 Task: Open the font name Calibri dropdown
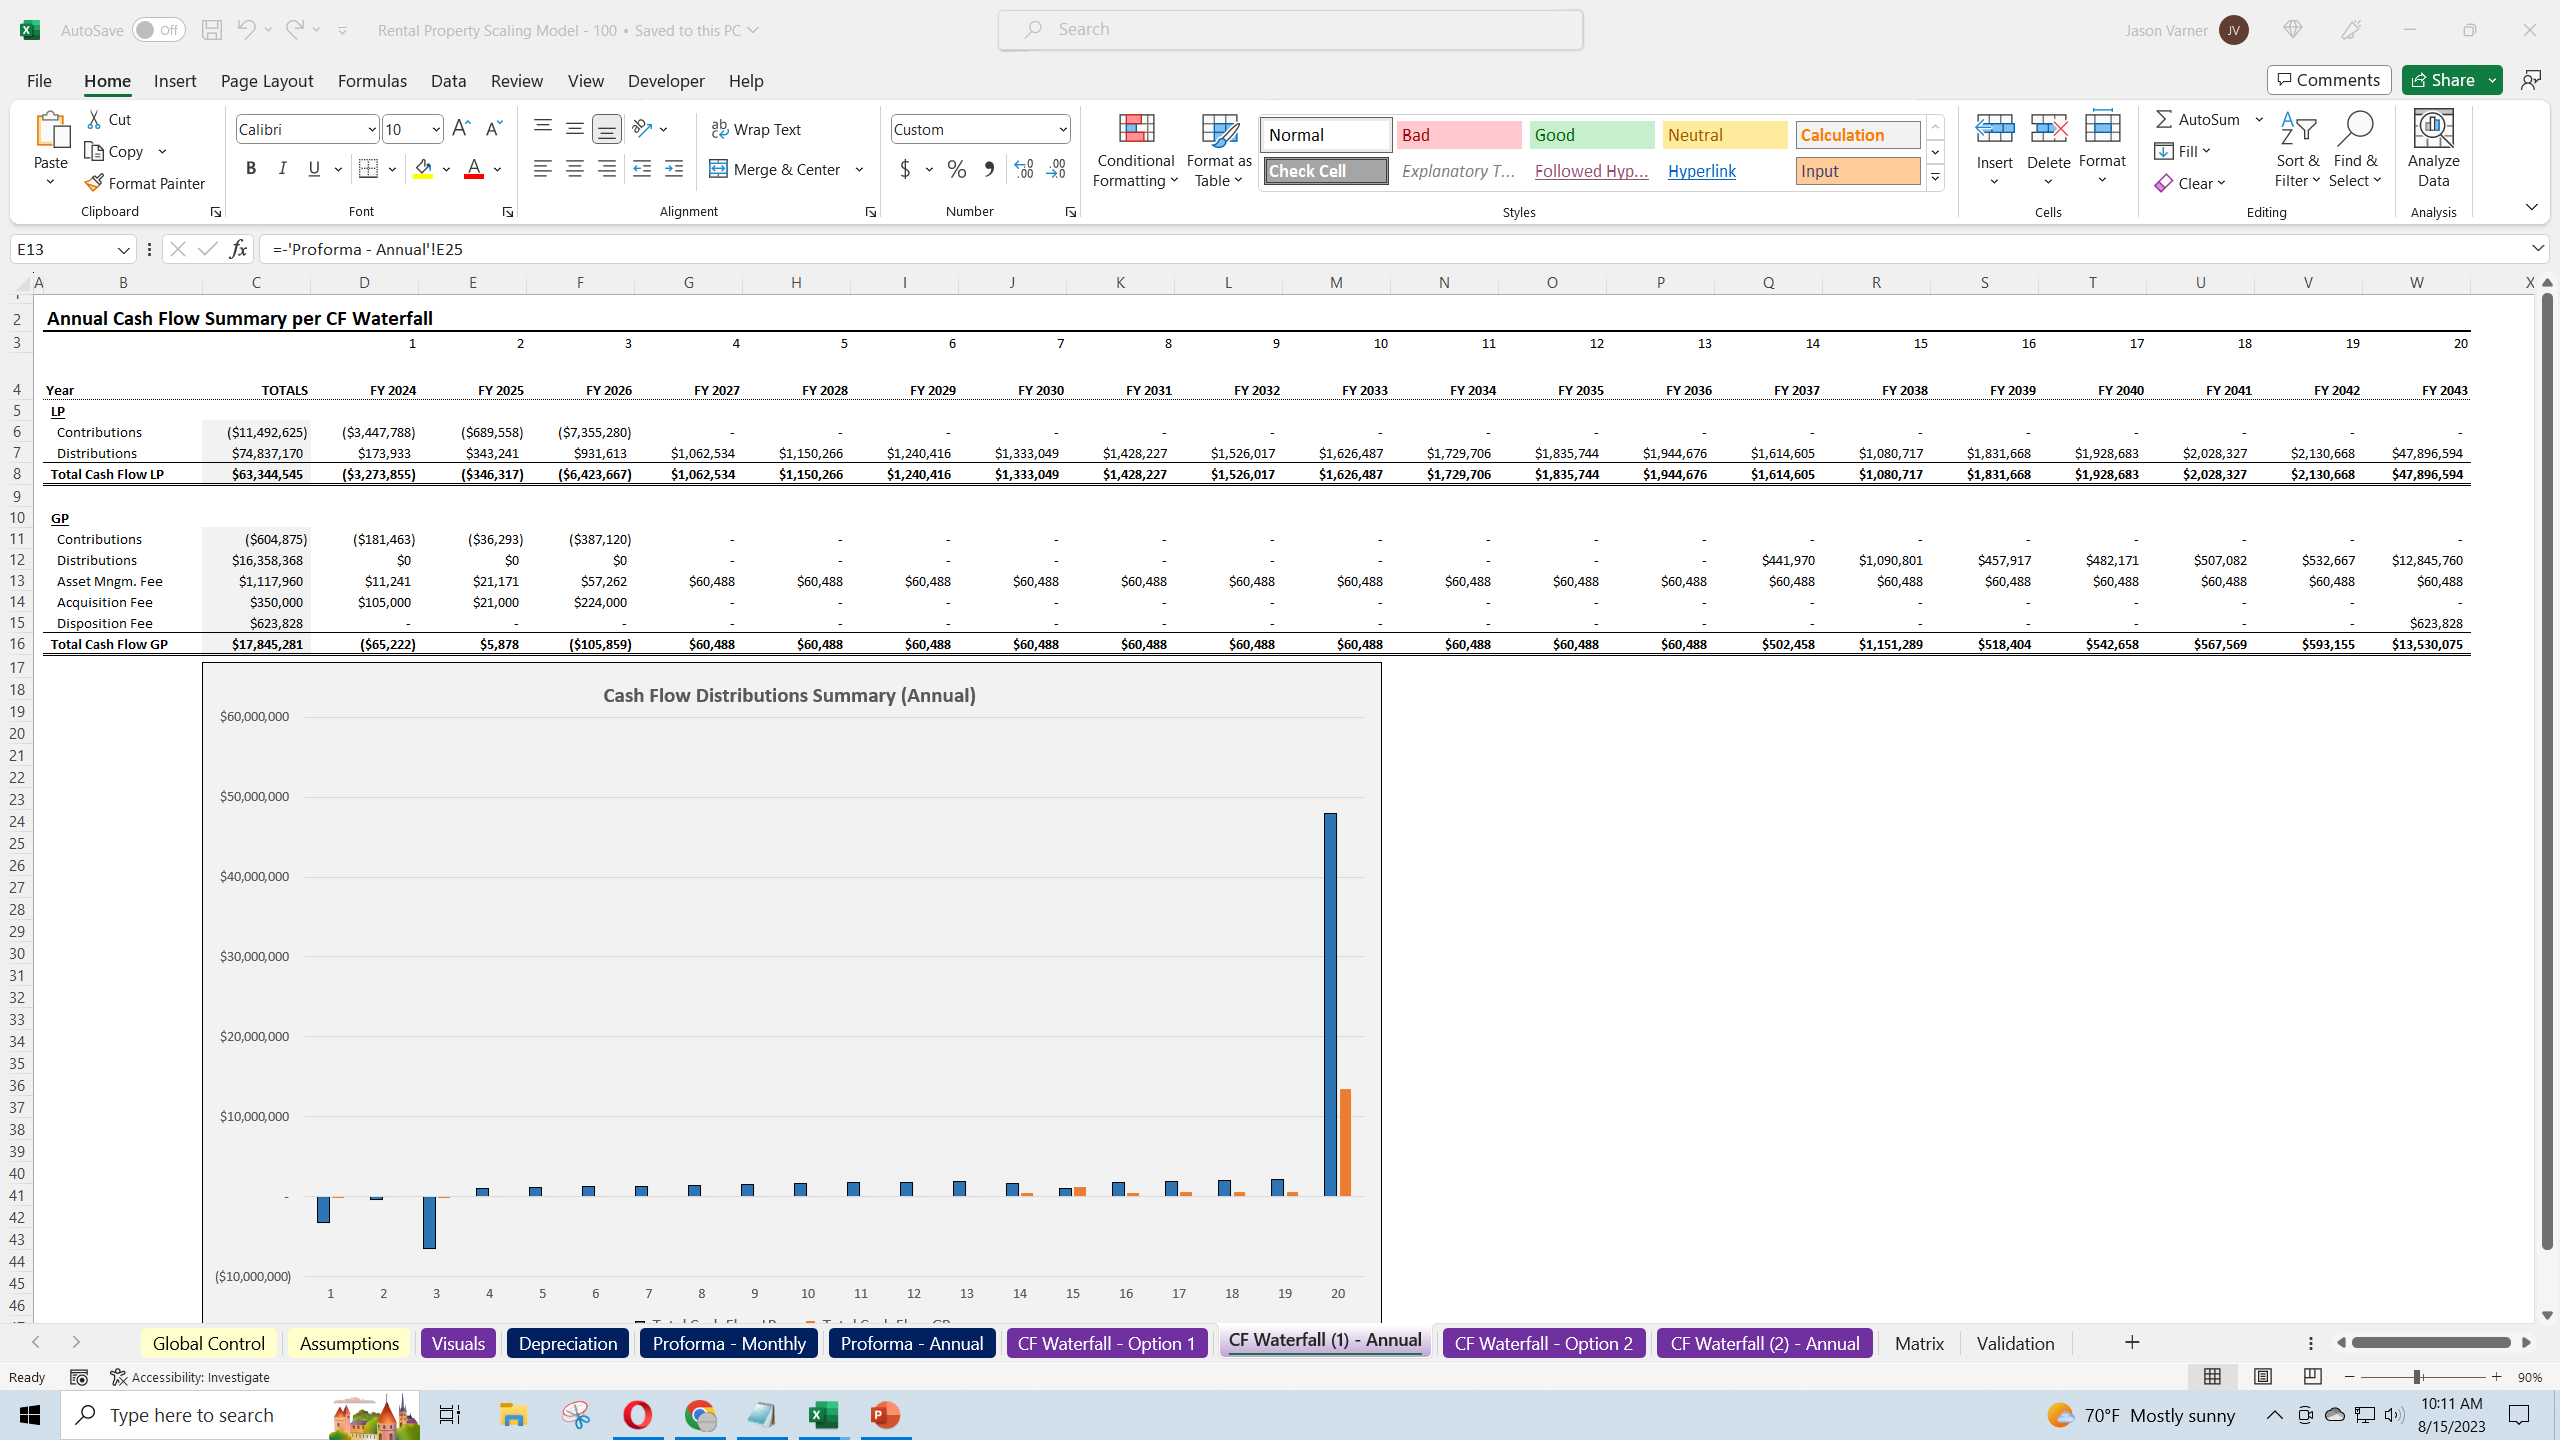pyautogui.click(x=371, y=129)
